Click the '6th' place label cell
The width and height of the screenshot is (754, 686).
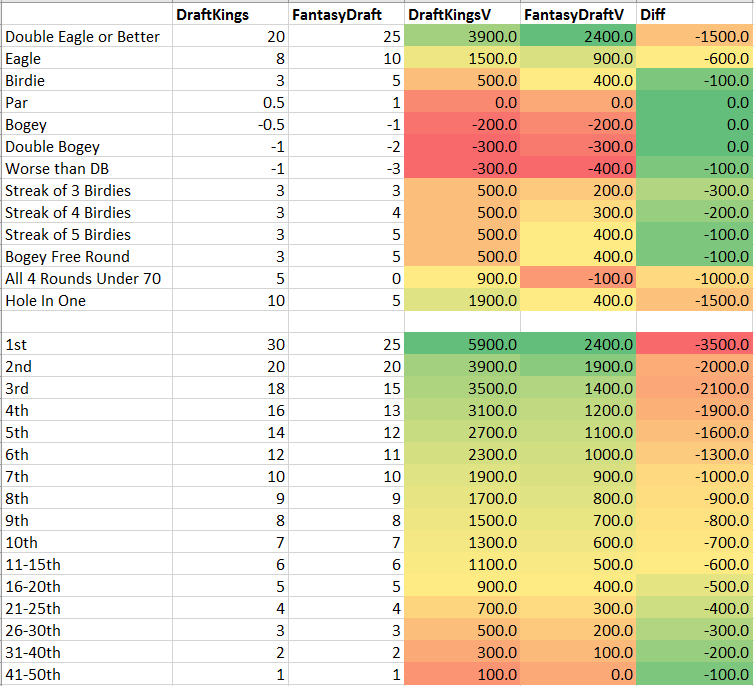87,455
